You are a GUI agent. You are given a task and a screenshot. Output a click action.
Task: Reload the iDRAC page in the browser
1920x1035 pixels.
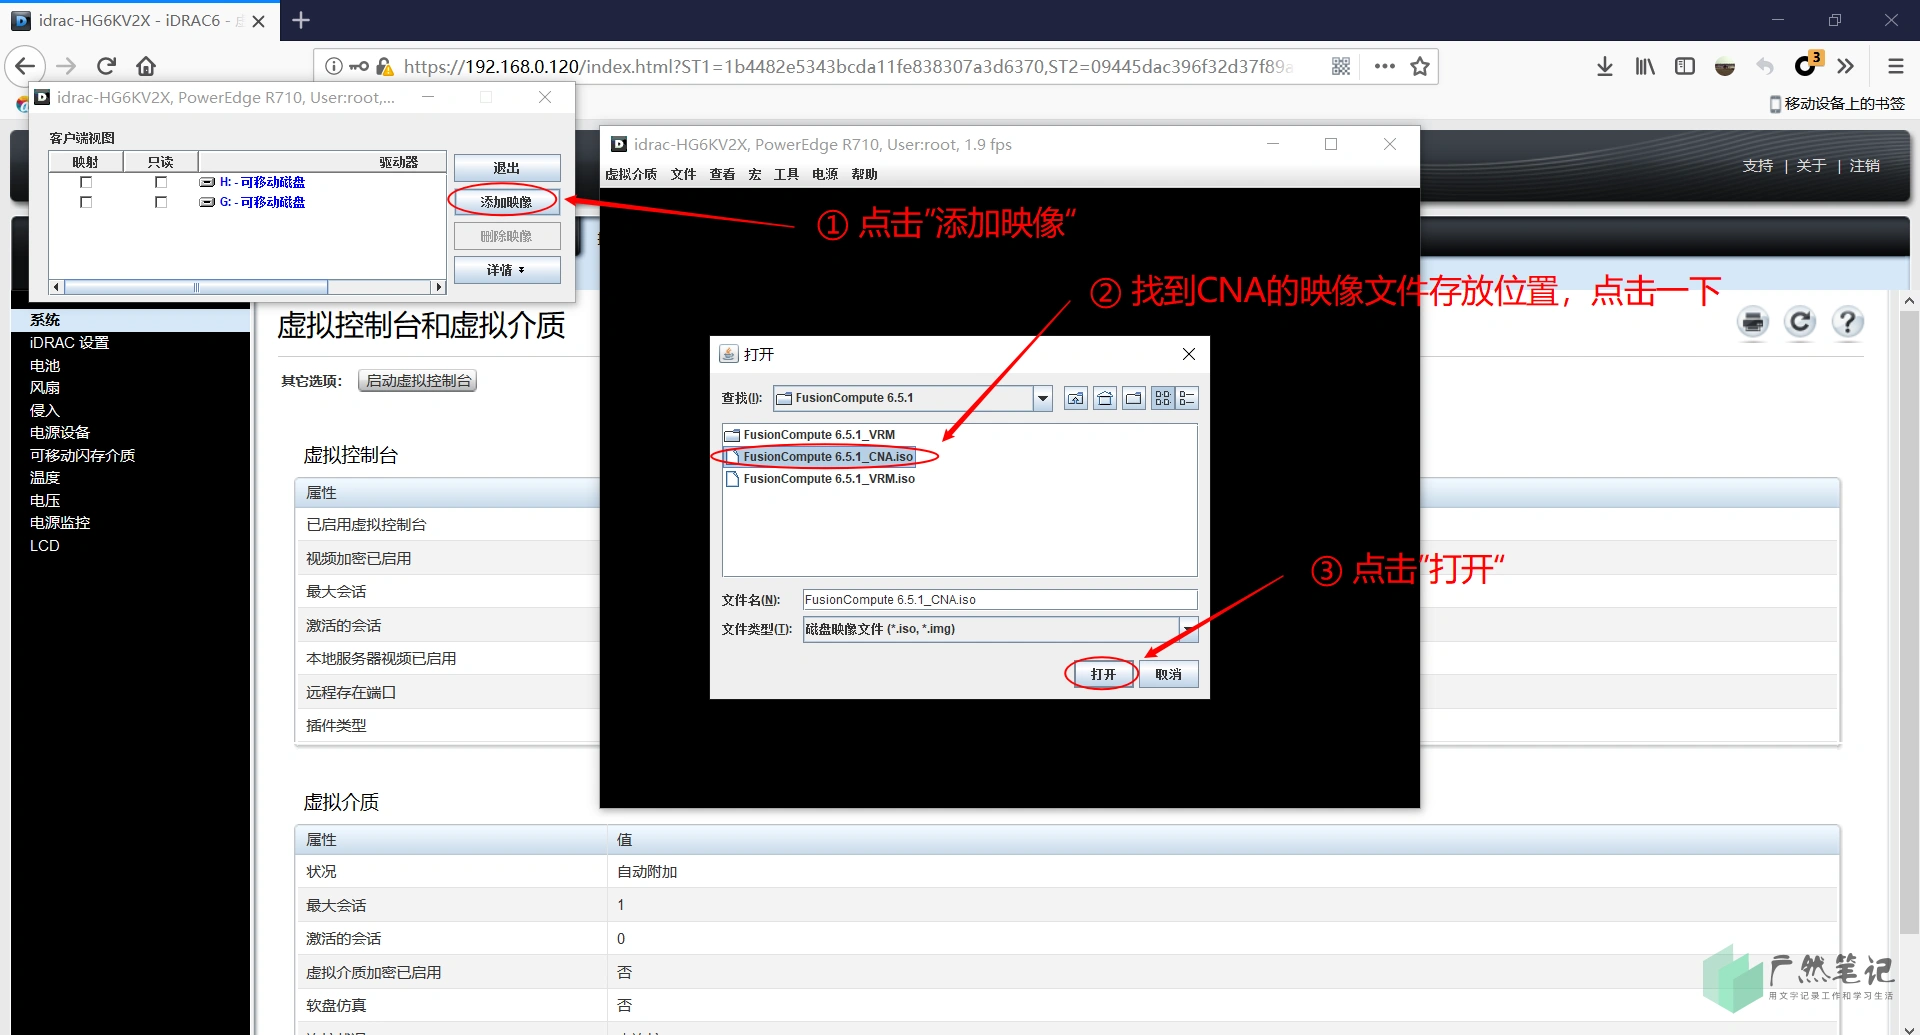click(x=106, y=66)
